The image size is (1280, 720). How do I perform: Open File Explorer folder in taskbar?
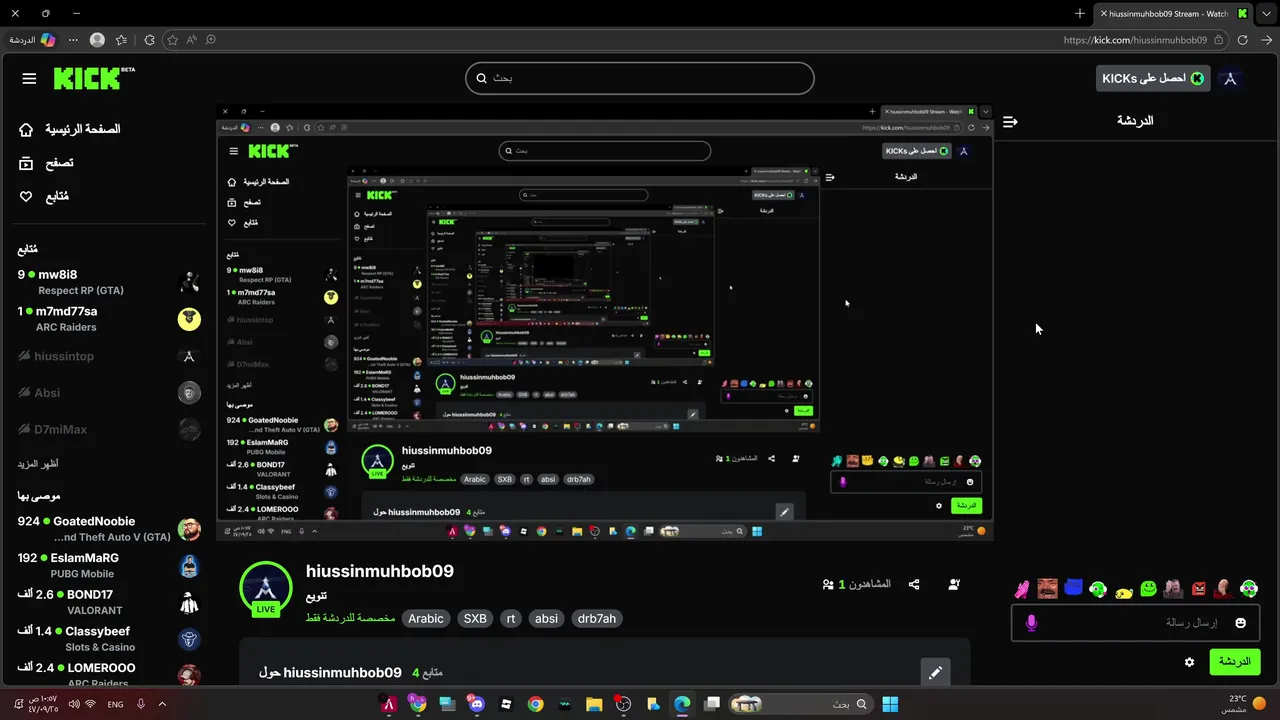point(594,704)
